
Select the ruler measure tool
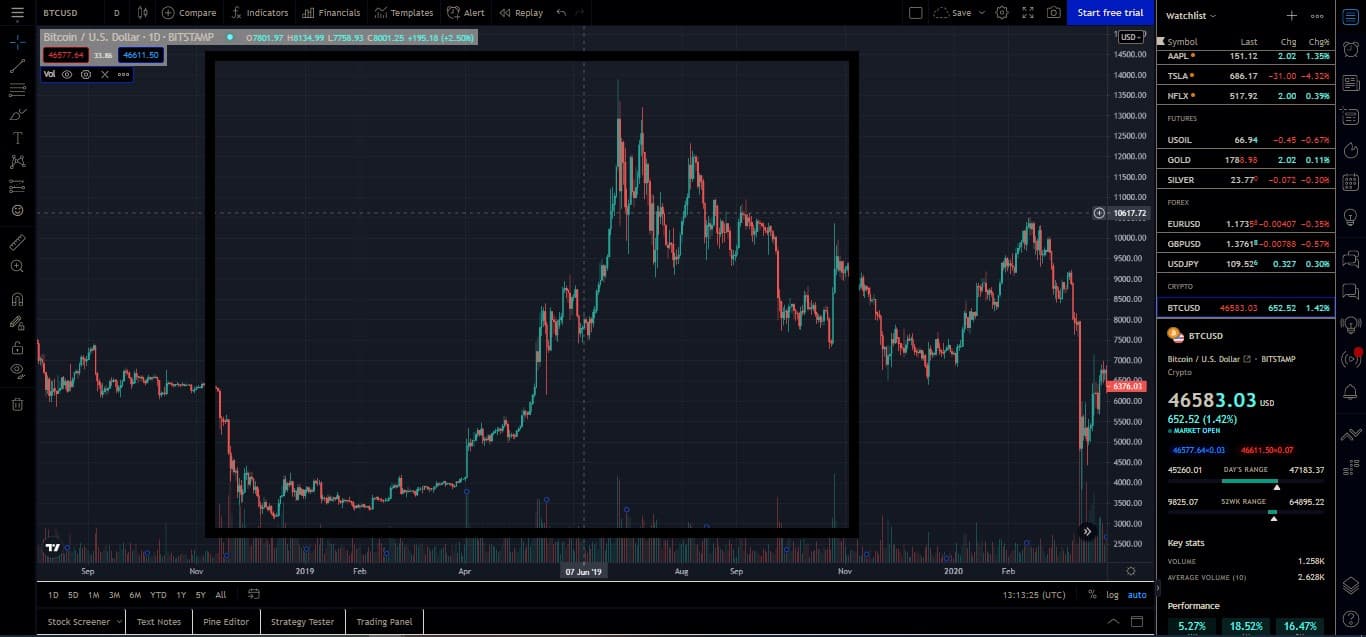tap(17, 242)
